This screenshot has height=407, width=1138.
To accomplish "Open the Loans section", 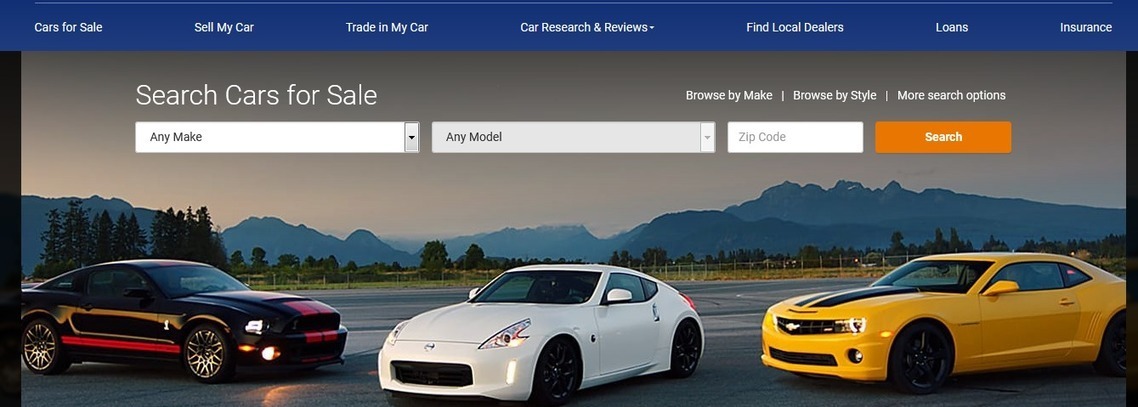I will click(x=951, y=27).
